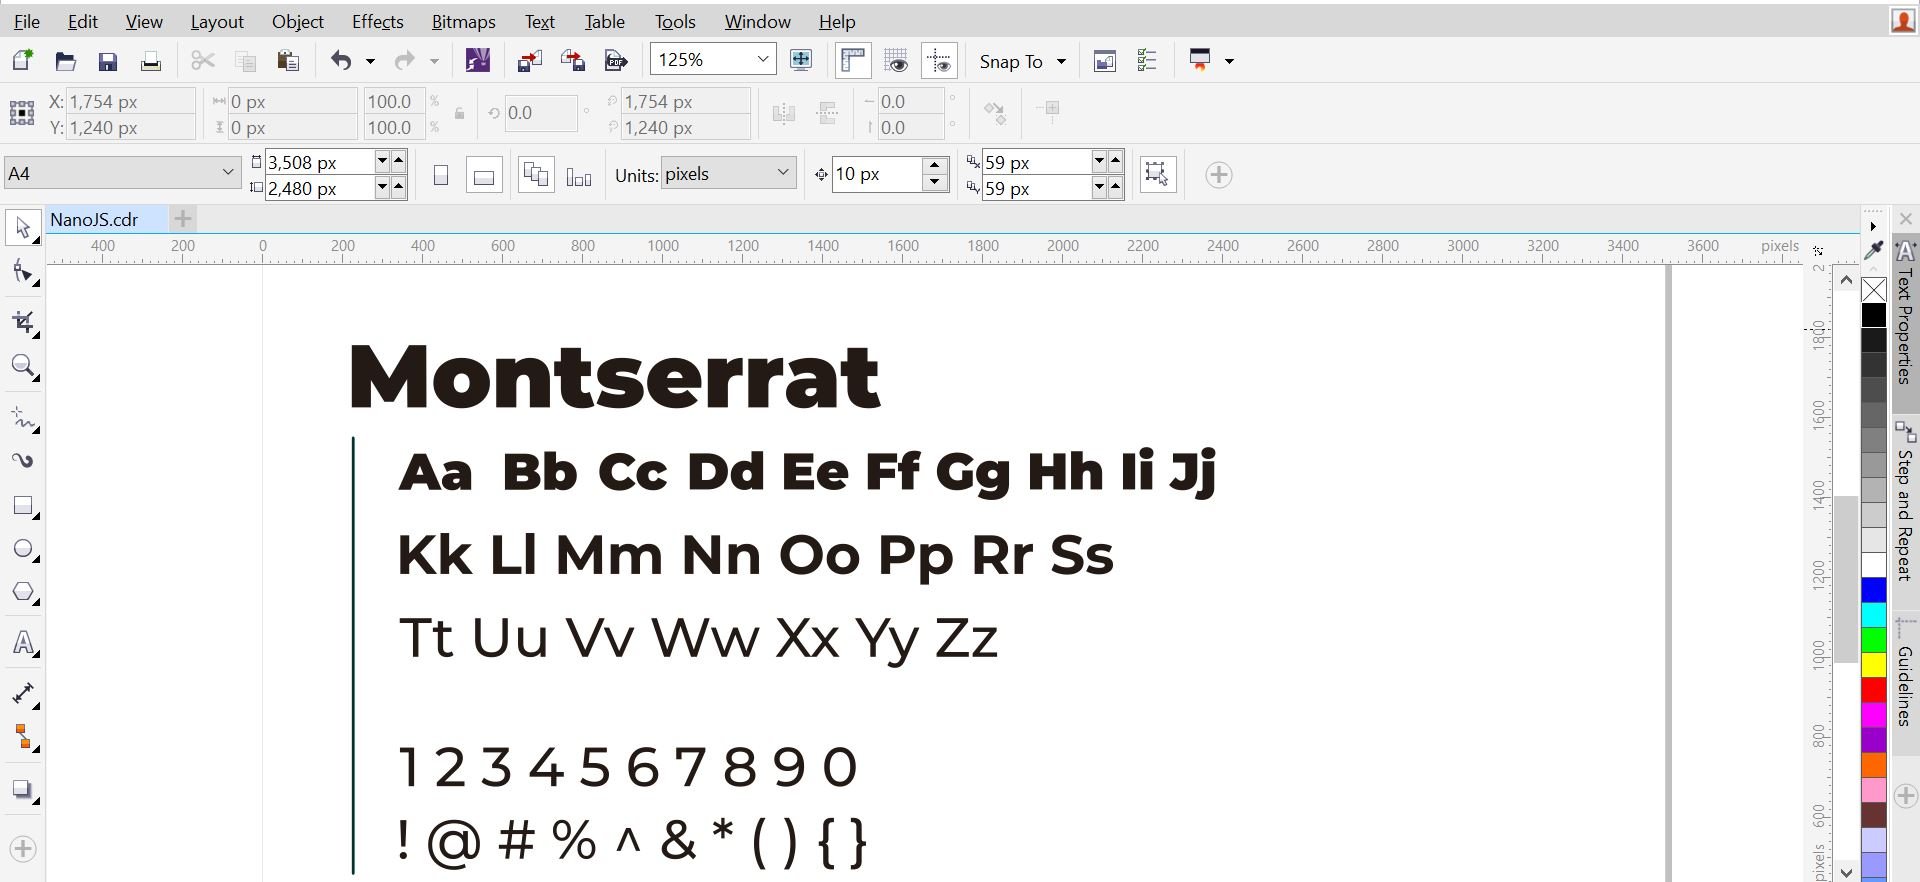The width and height of the screenshot is (1920, 882).
Task: Pick the blue color swatch
Action: click(1874, 590)
